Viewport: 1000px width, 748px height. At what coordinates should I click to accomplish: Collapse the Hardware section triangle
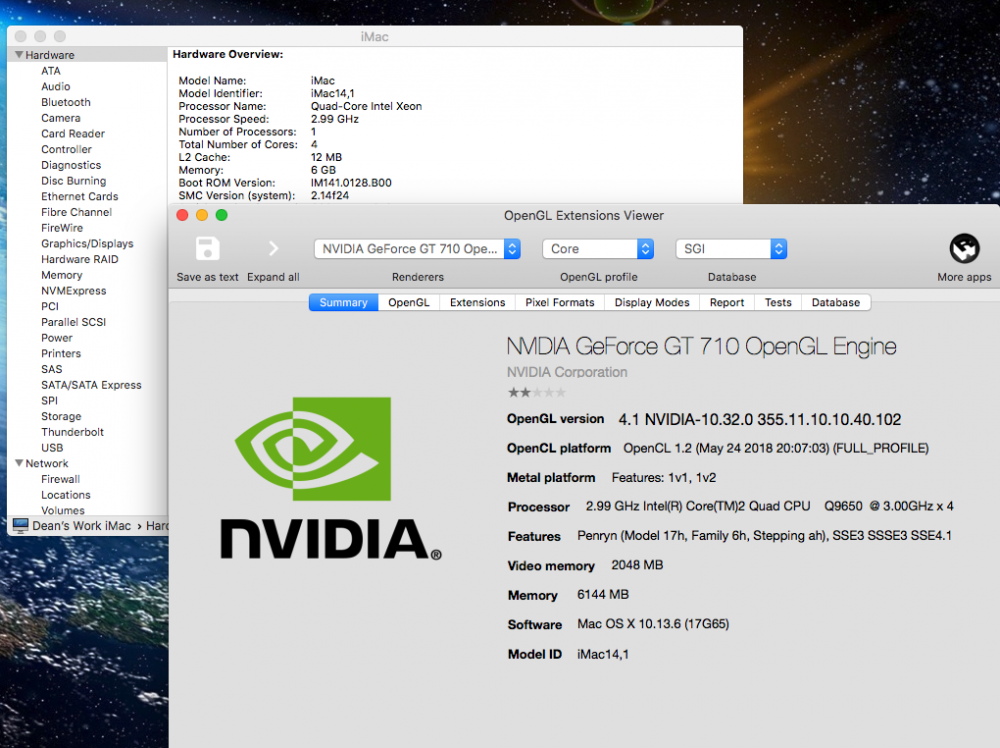click(x=19, y=55)
